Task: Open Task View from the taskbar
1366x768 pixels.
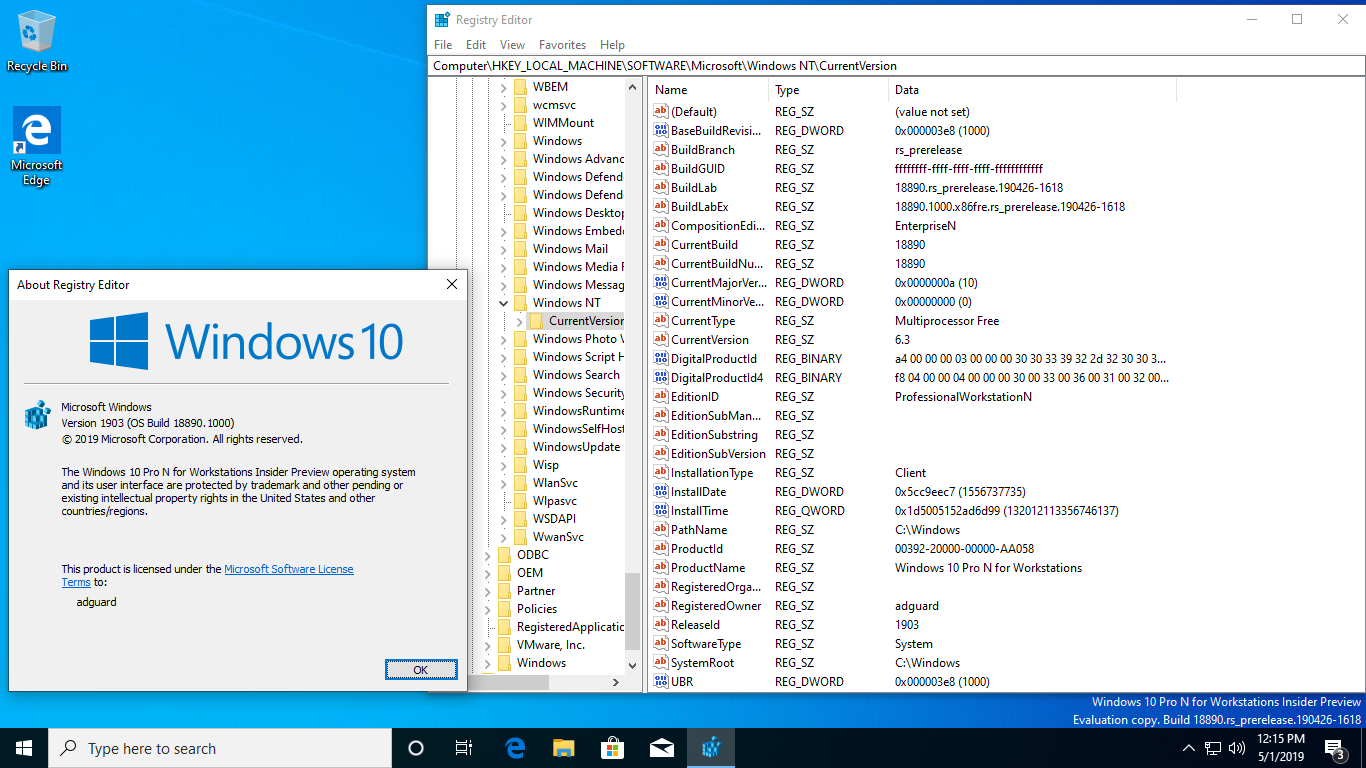Action: point(464,748)
